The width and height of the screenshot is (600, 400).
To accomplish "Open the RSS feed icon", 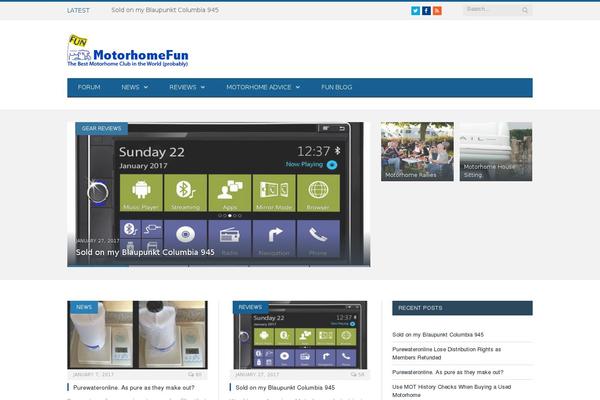I will 437,11.
